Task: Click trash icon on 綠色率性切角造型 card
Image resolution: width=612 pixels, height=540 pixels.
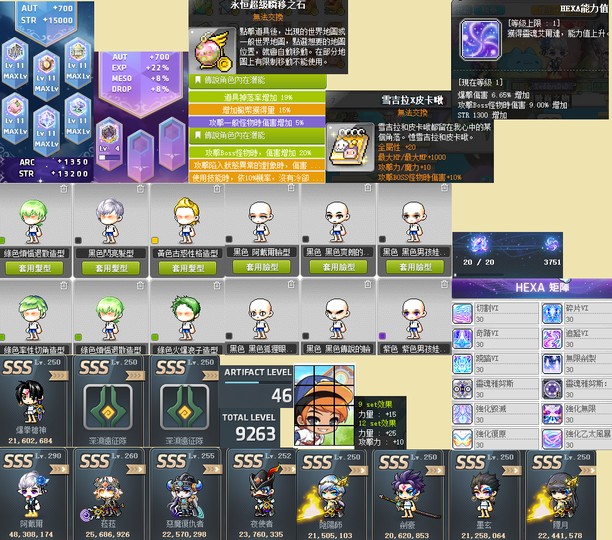Action: 64,286
